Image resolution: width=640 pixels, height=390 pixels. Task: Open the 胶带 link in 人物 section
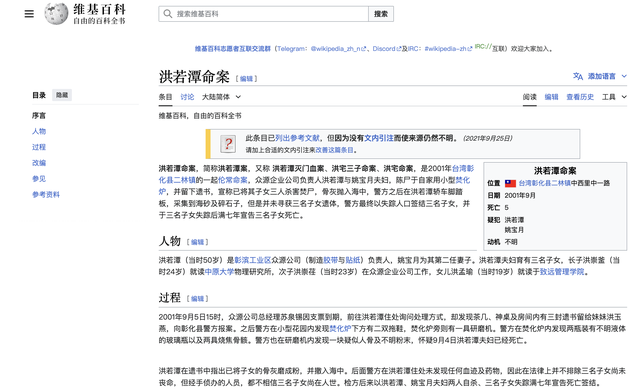click(331, 260)
